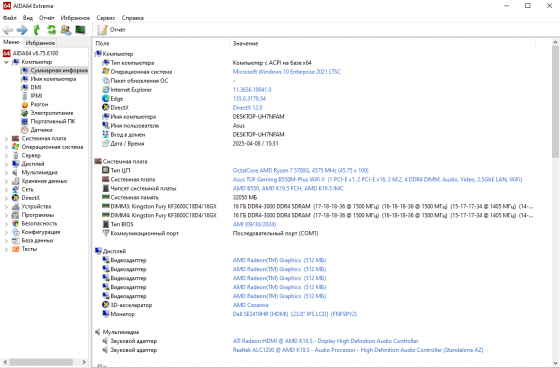Click the Разгон flame icon
The image size is (560, 368).
[x=24, y=104]
